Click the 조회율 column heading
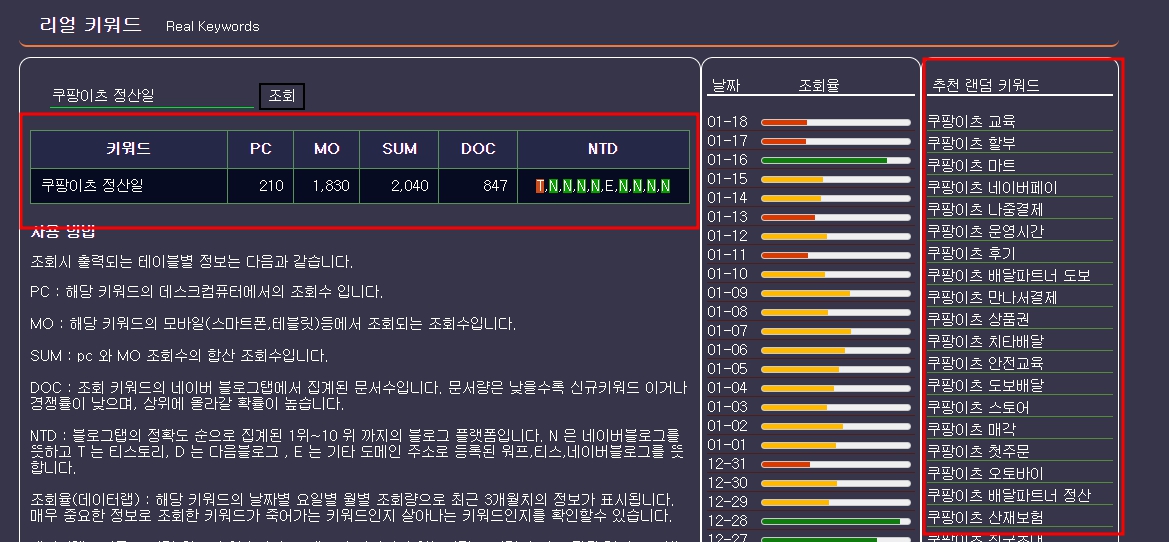The image size is (1169, 542). (819, 85)
